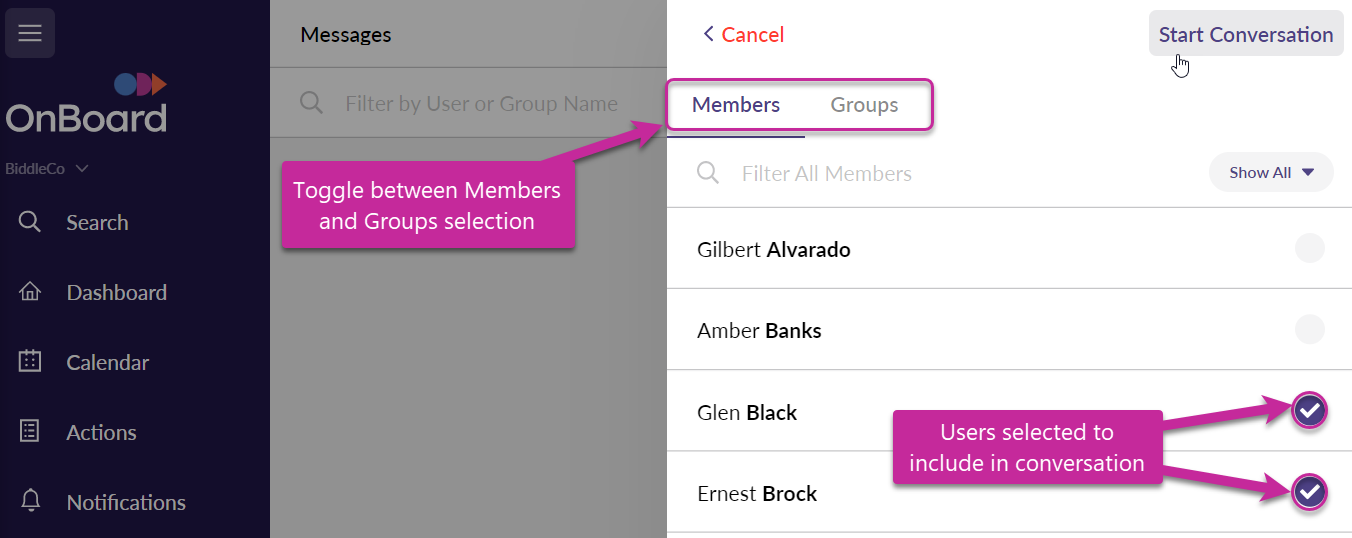Click the Notifications bell icon
This screenshot has width=1352, height=538.
coord(30,501)
